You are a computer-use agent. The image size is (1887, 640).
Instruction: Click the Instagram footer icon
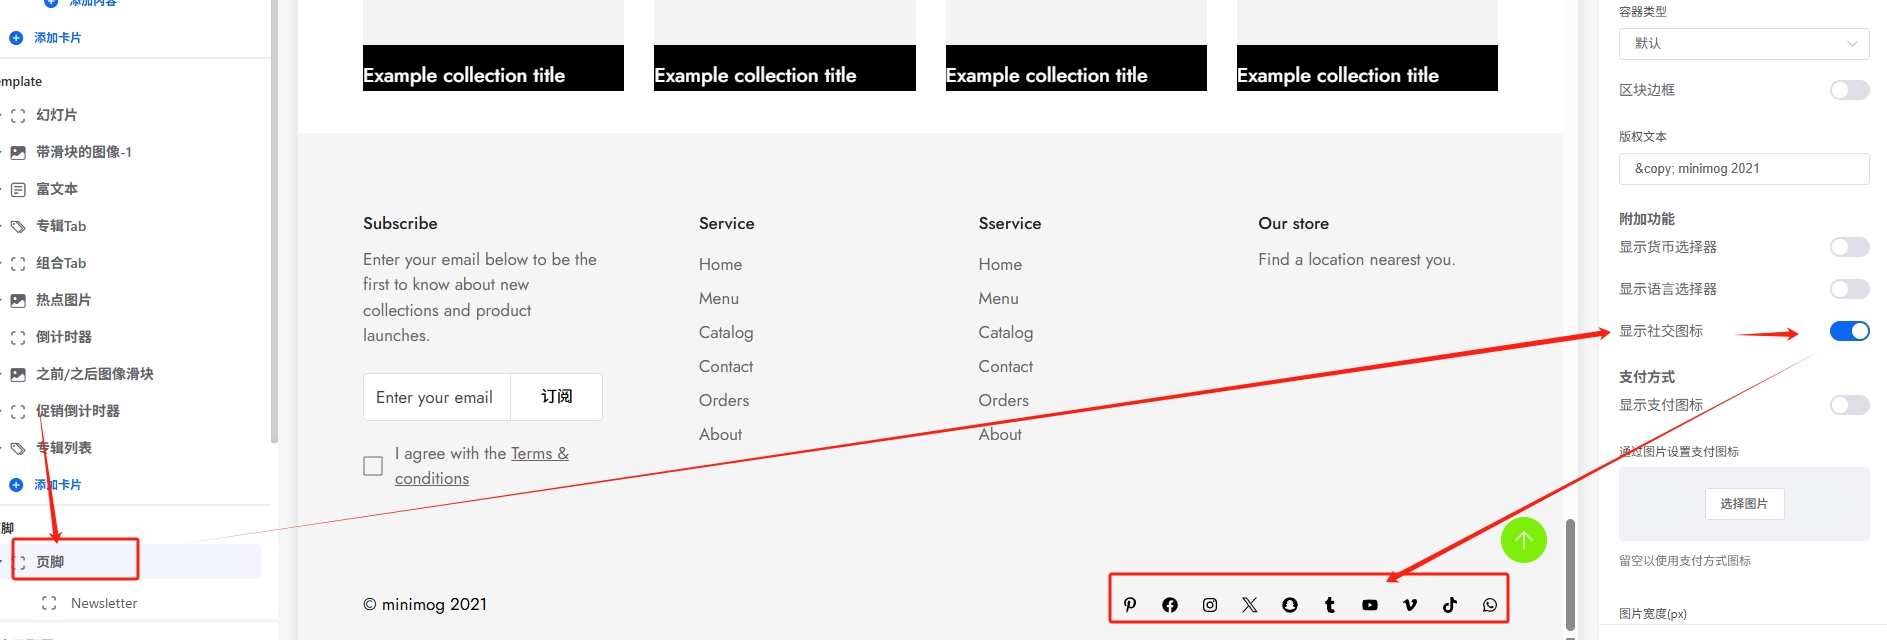1210,605
